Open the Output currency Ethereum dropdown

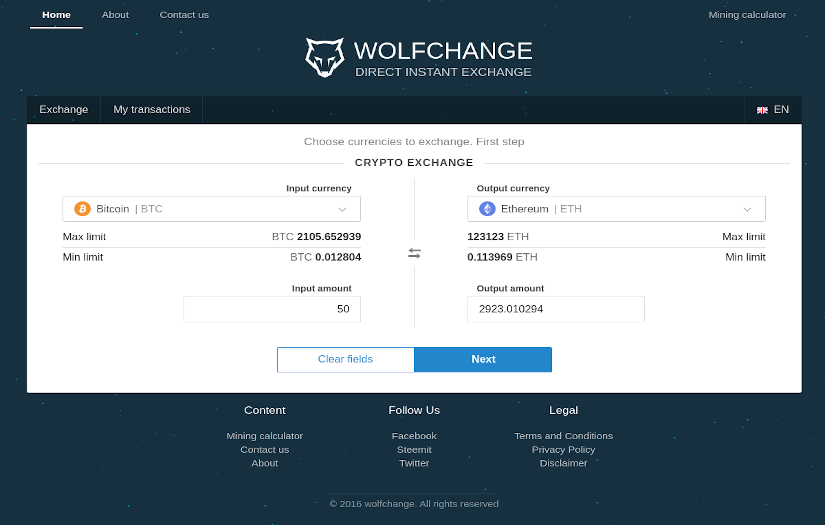tap(616, 209)
